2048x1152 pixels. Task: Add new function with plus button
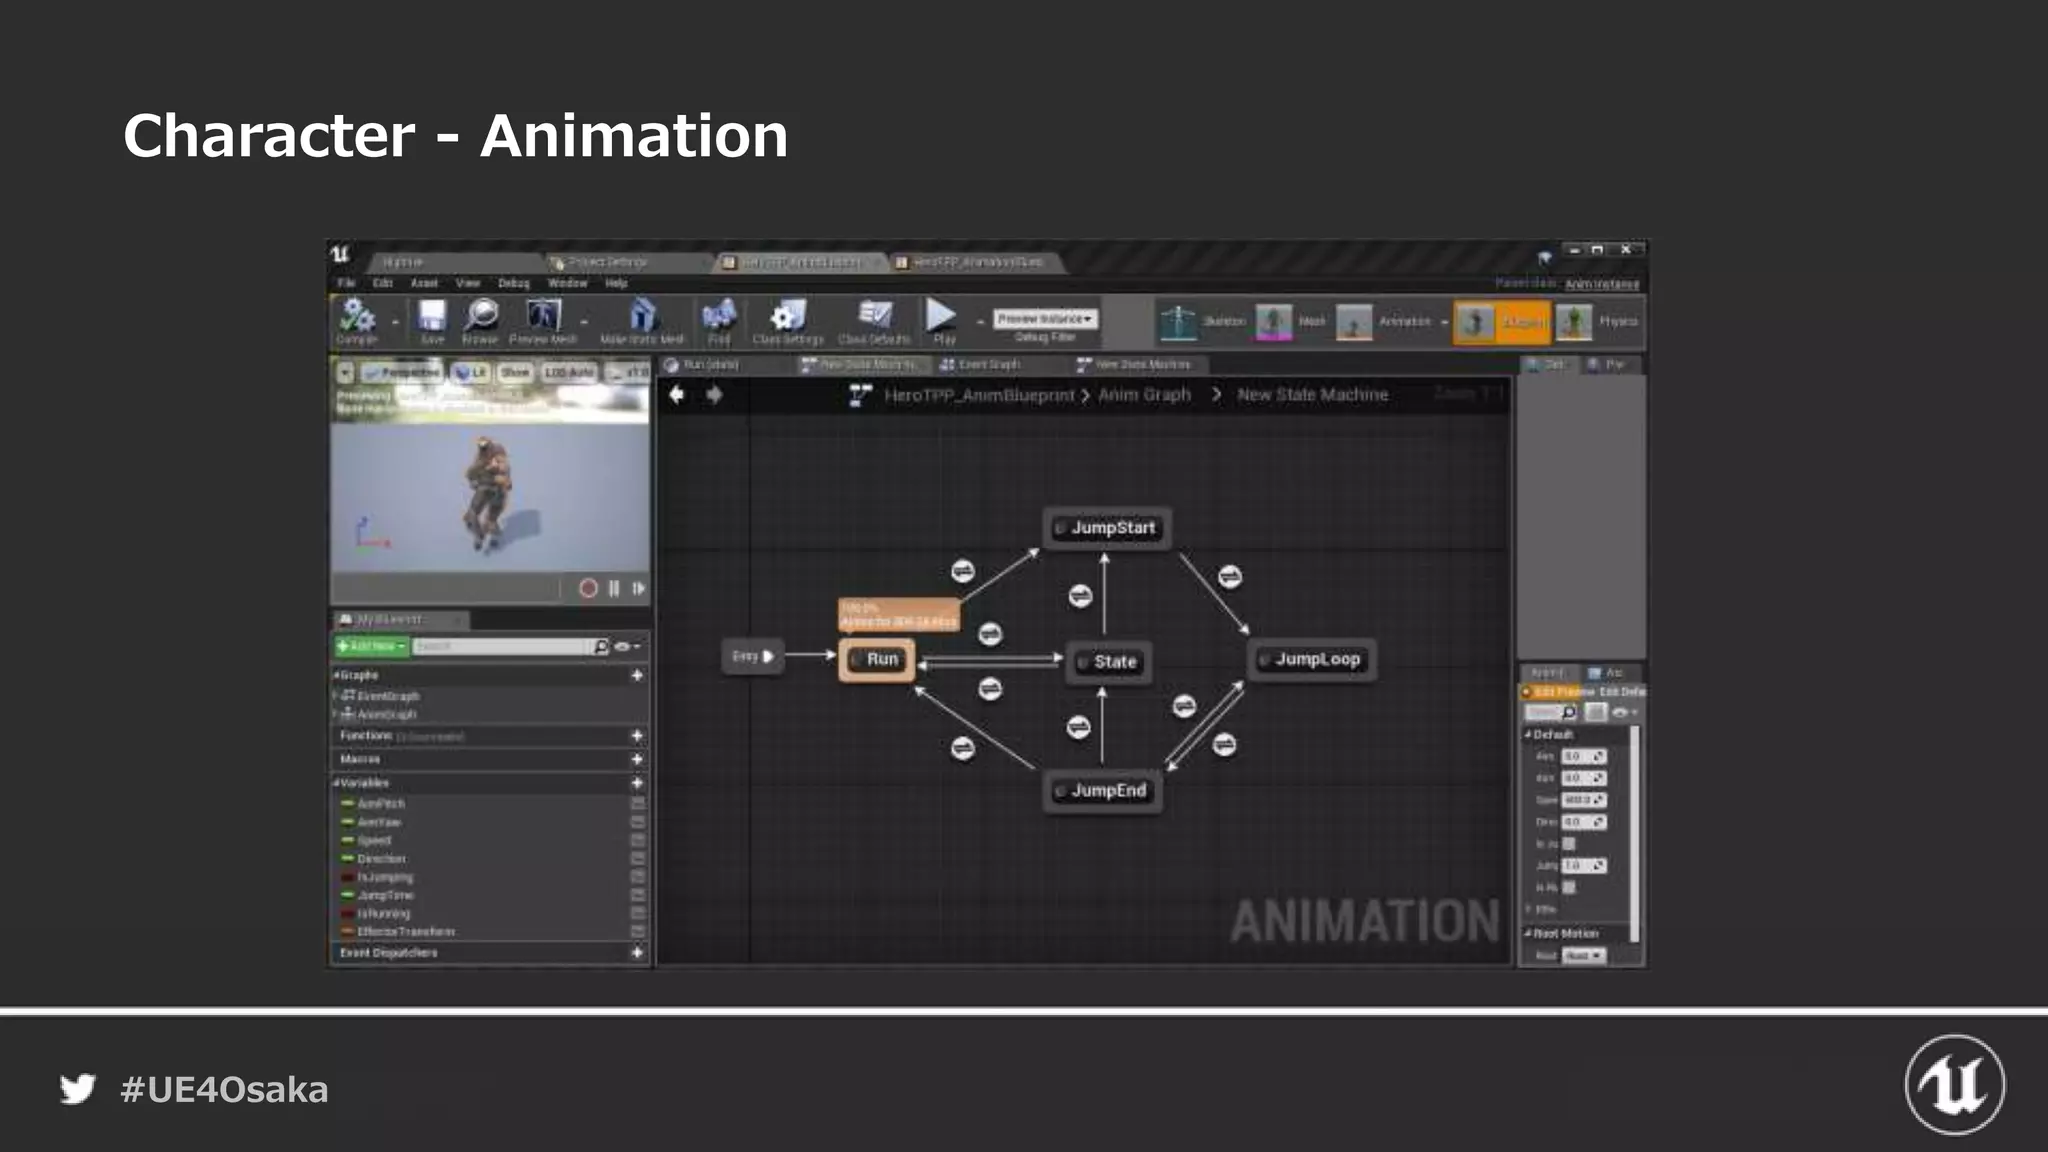tap(637, 736)
